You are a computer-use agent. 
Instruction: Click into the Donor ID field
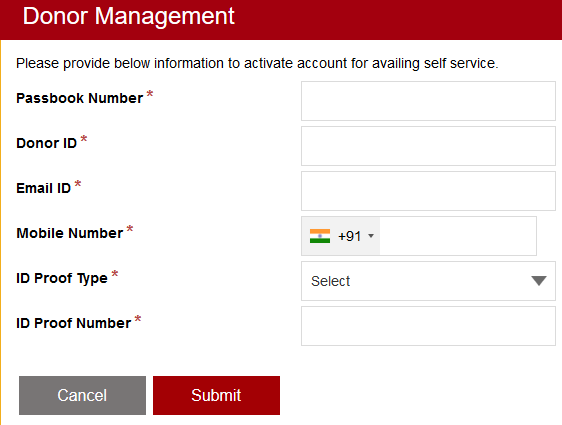click(x=428, y=146)
